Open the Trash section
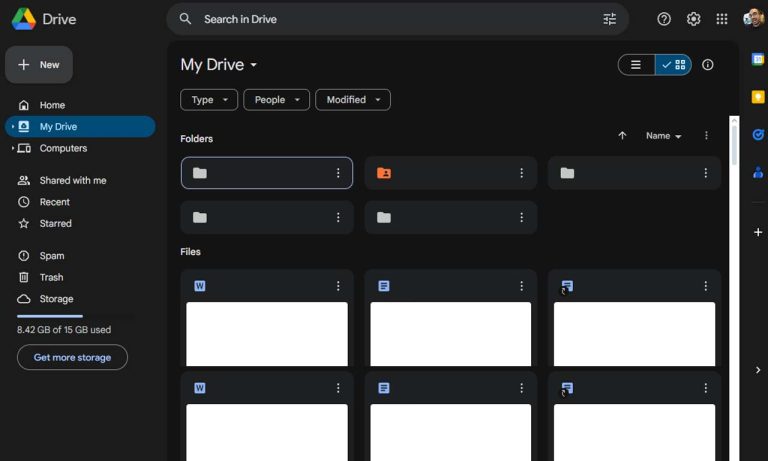The width and height of the screenshot is (768, 461). (80, 277)
